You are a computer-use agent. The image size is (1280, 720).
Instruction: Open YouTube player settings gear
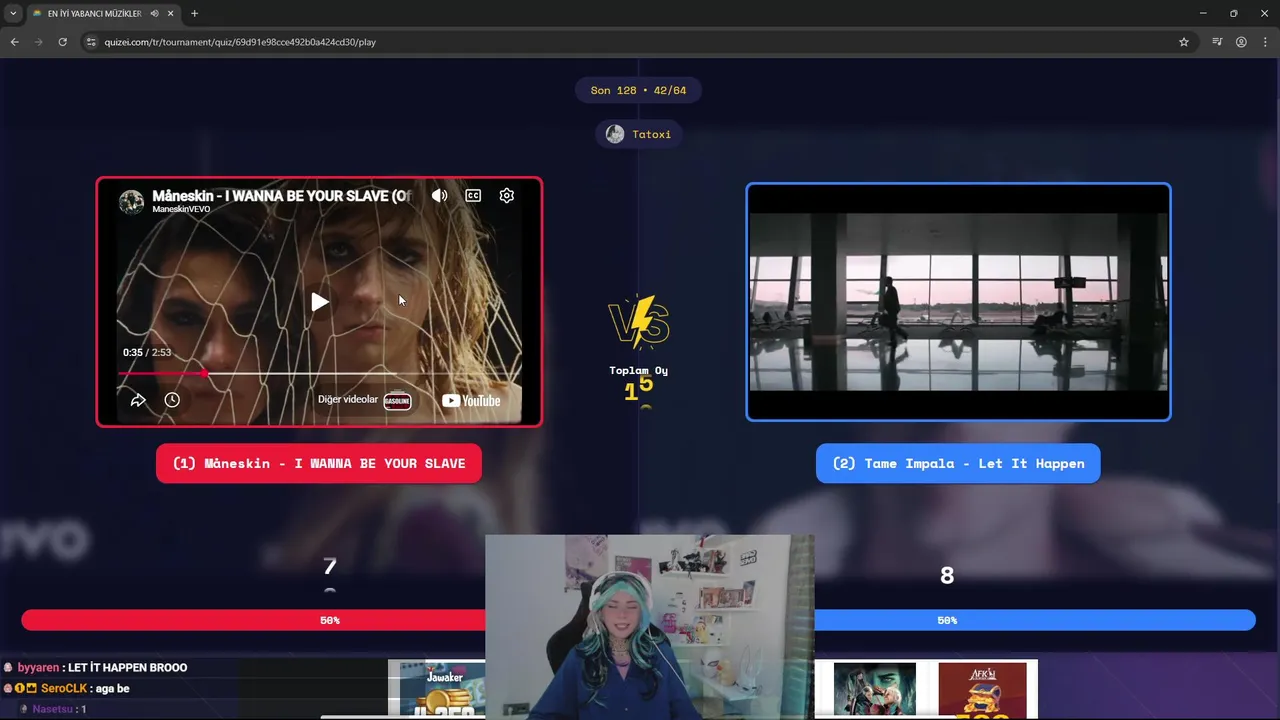507,195
